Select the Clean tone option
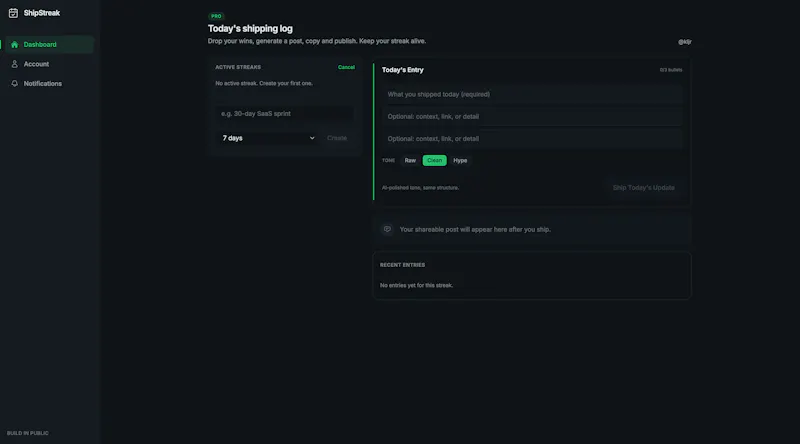This screenshot has height=444, width=800. (435, 160)
